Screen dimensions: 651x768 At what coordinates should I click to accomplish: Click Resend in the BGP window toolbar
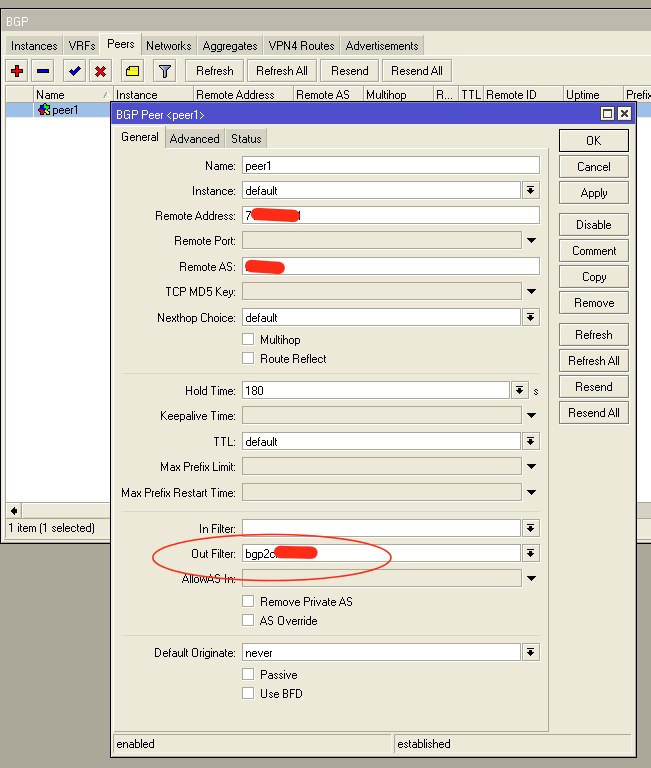tap(349, 71)
